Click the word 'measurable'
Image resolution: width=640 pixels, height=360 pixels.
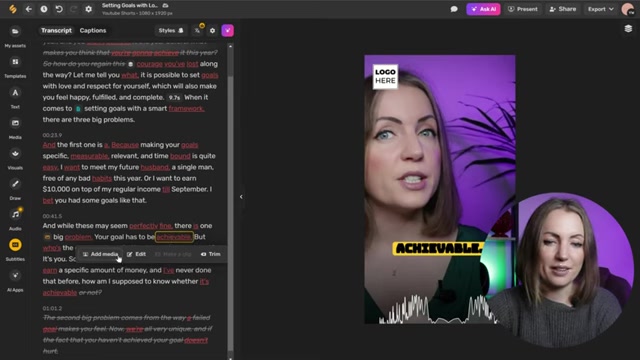click(90, 156)
